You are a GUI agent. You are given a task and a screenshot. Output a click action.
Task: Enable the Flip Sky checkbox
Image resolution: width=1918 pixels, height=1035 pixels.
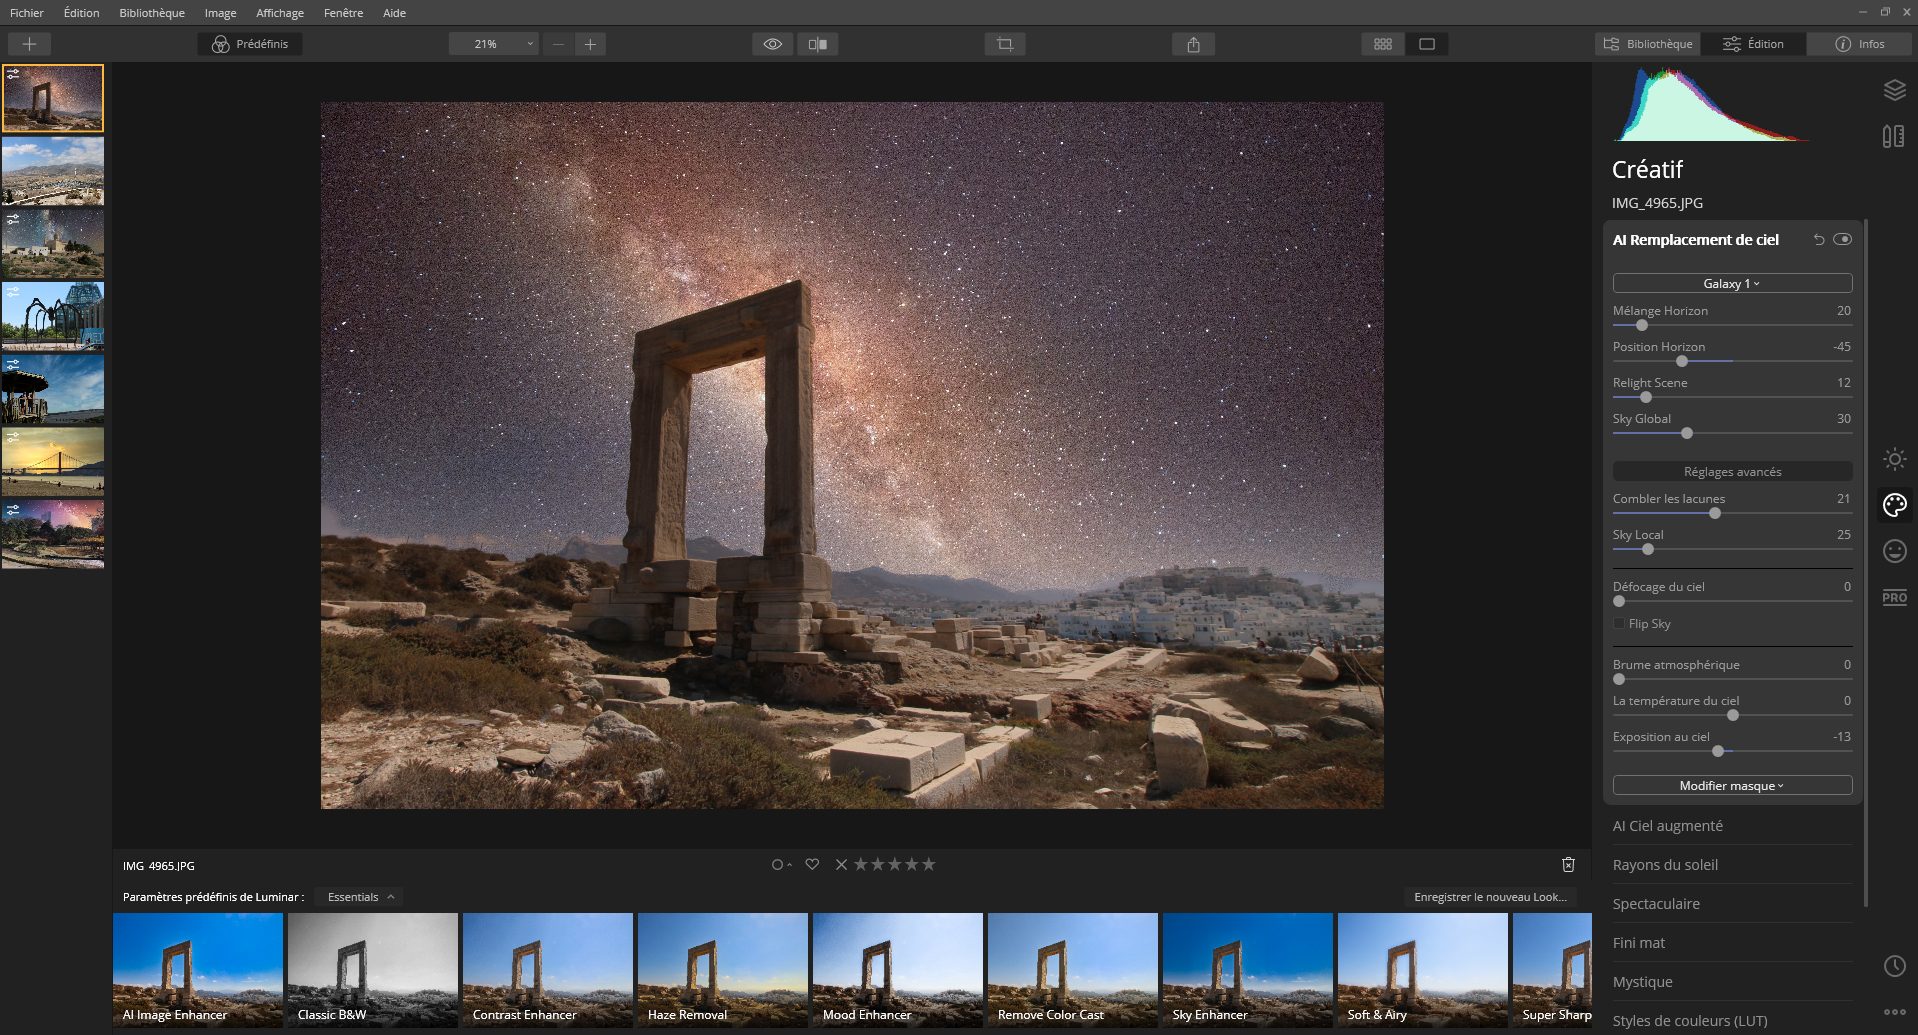click(x=1618, y=623)
